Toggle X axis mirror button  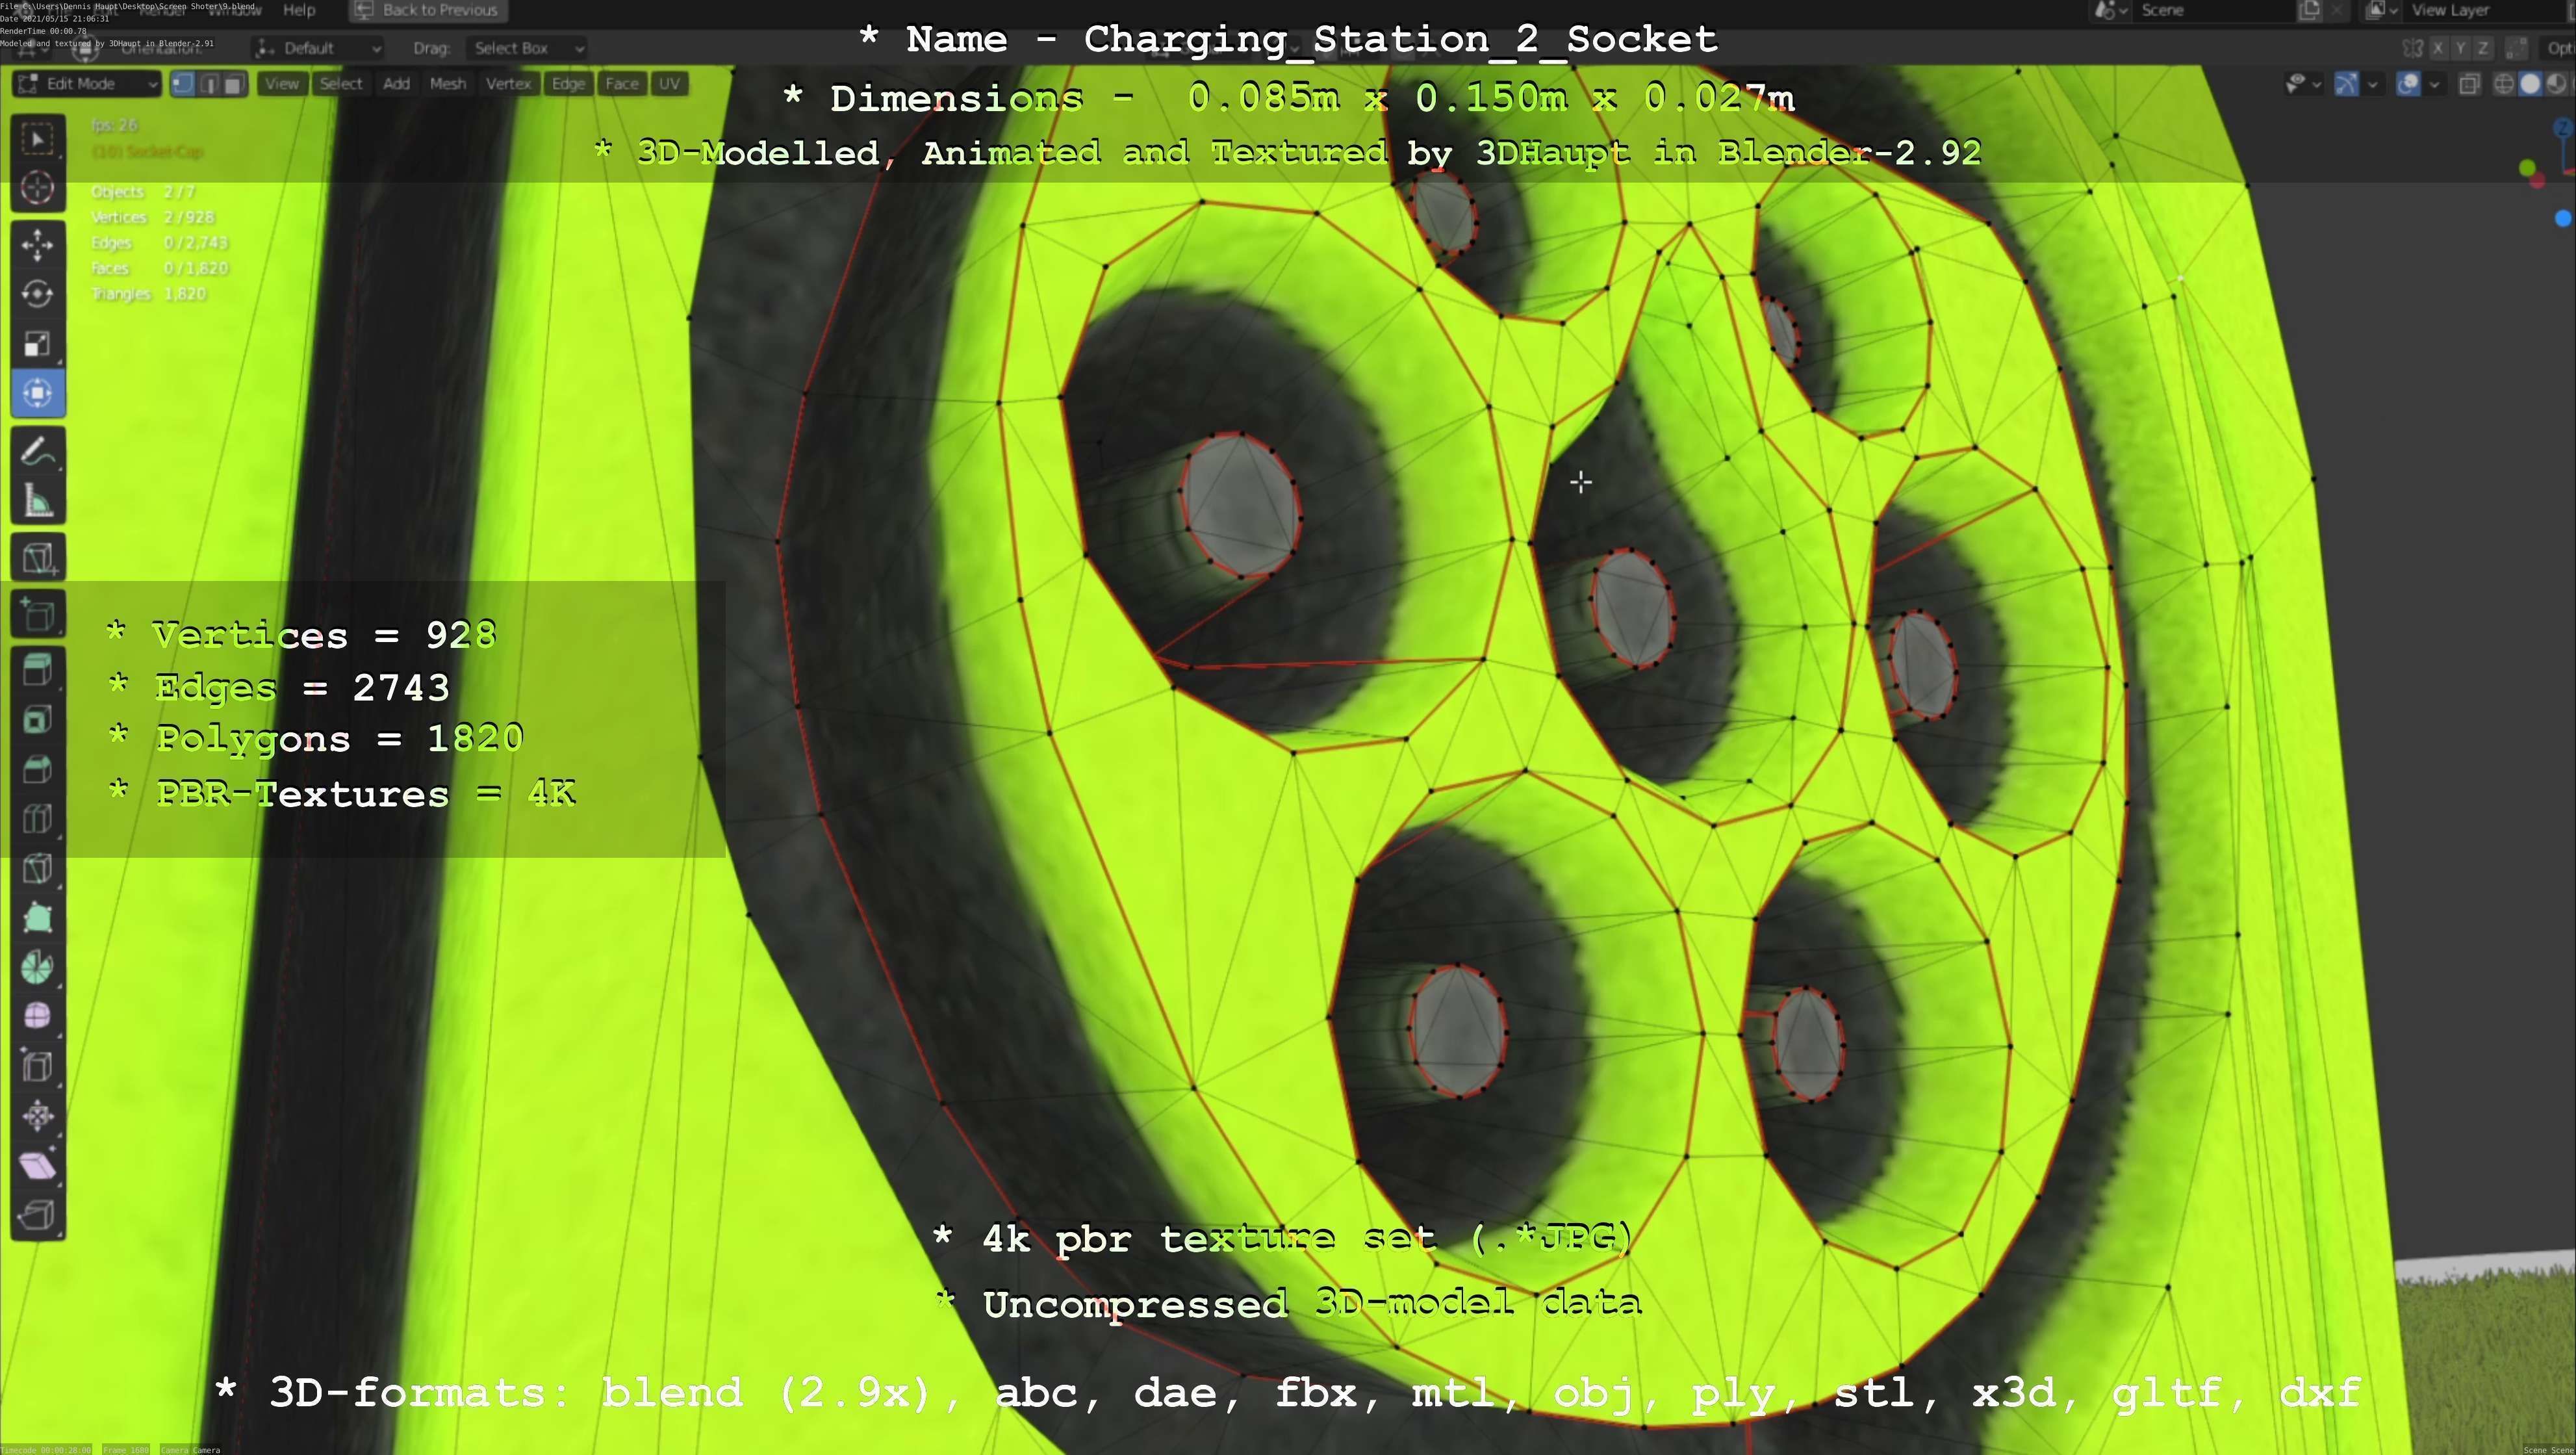2438,48
